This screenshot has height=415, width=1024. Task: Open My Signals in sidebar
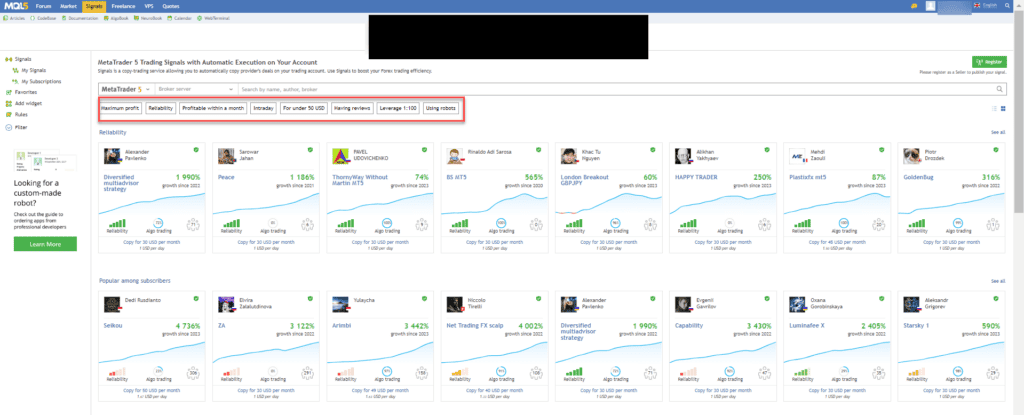pos(33,70)
